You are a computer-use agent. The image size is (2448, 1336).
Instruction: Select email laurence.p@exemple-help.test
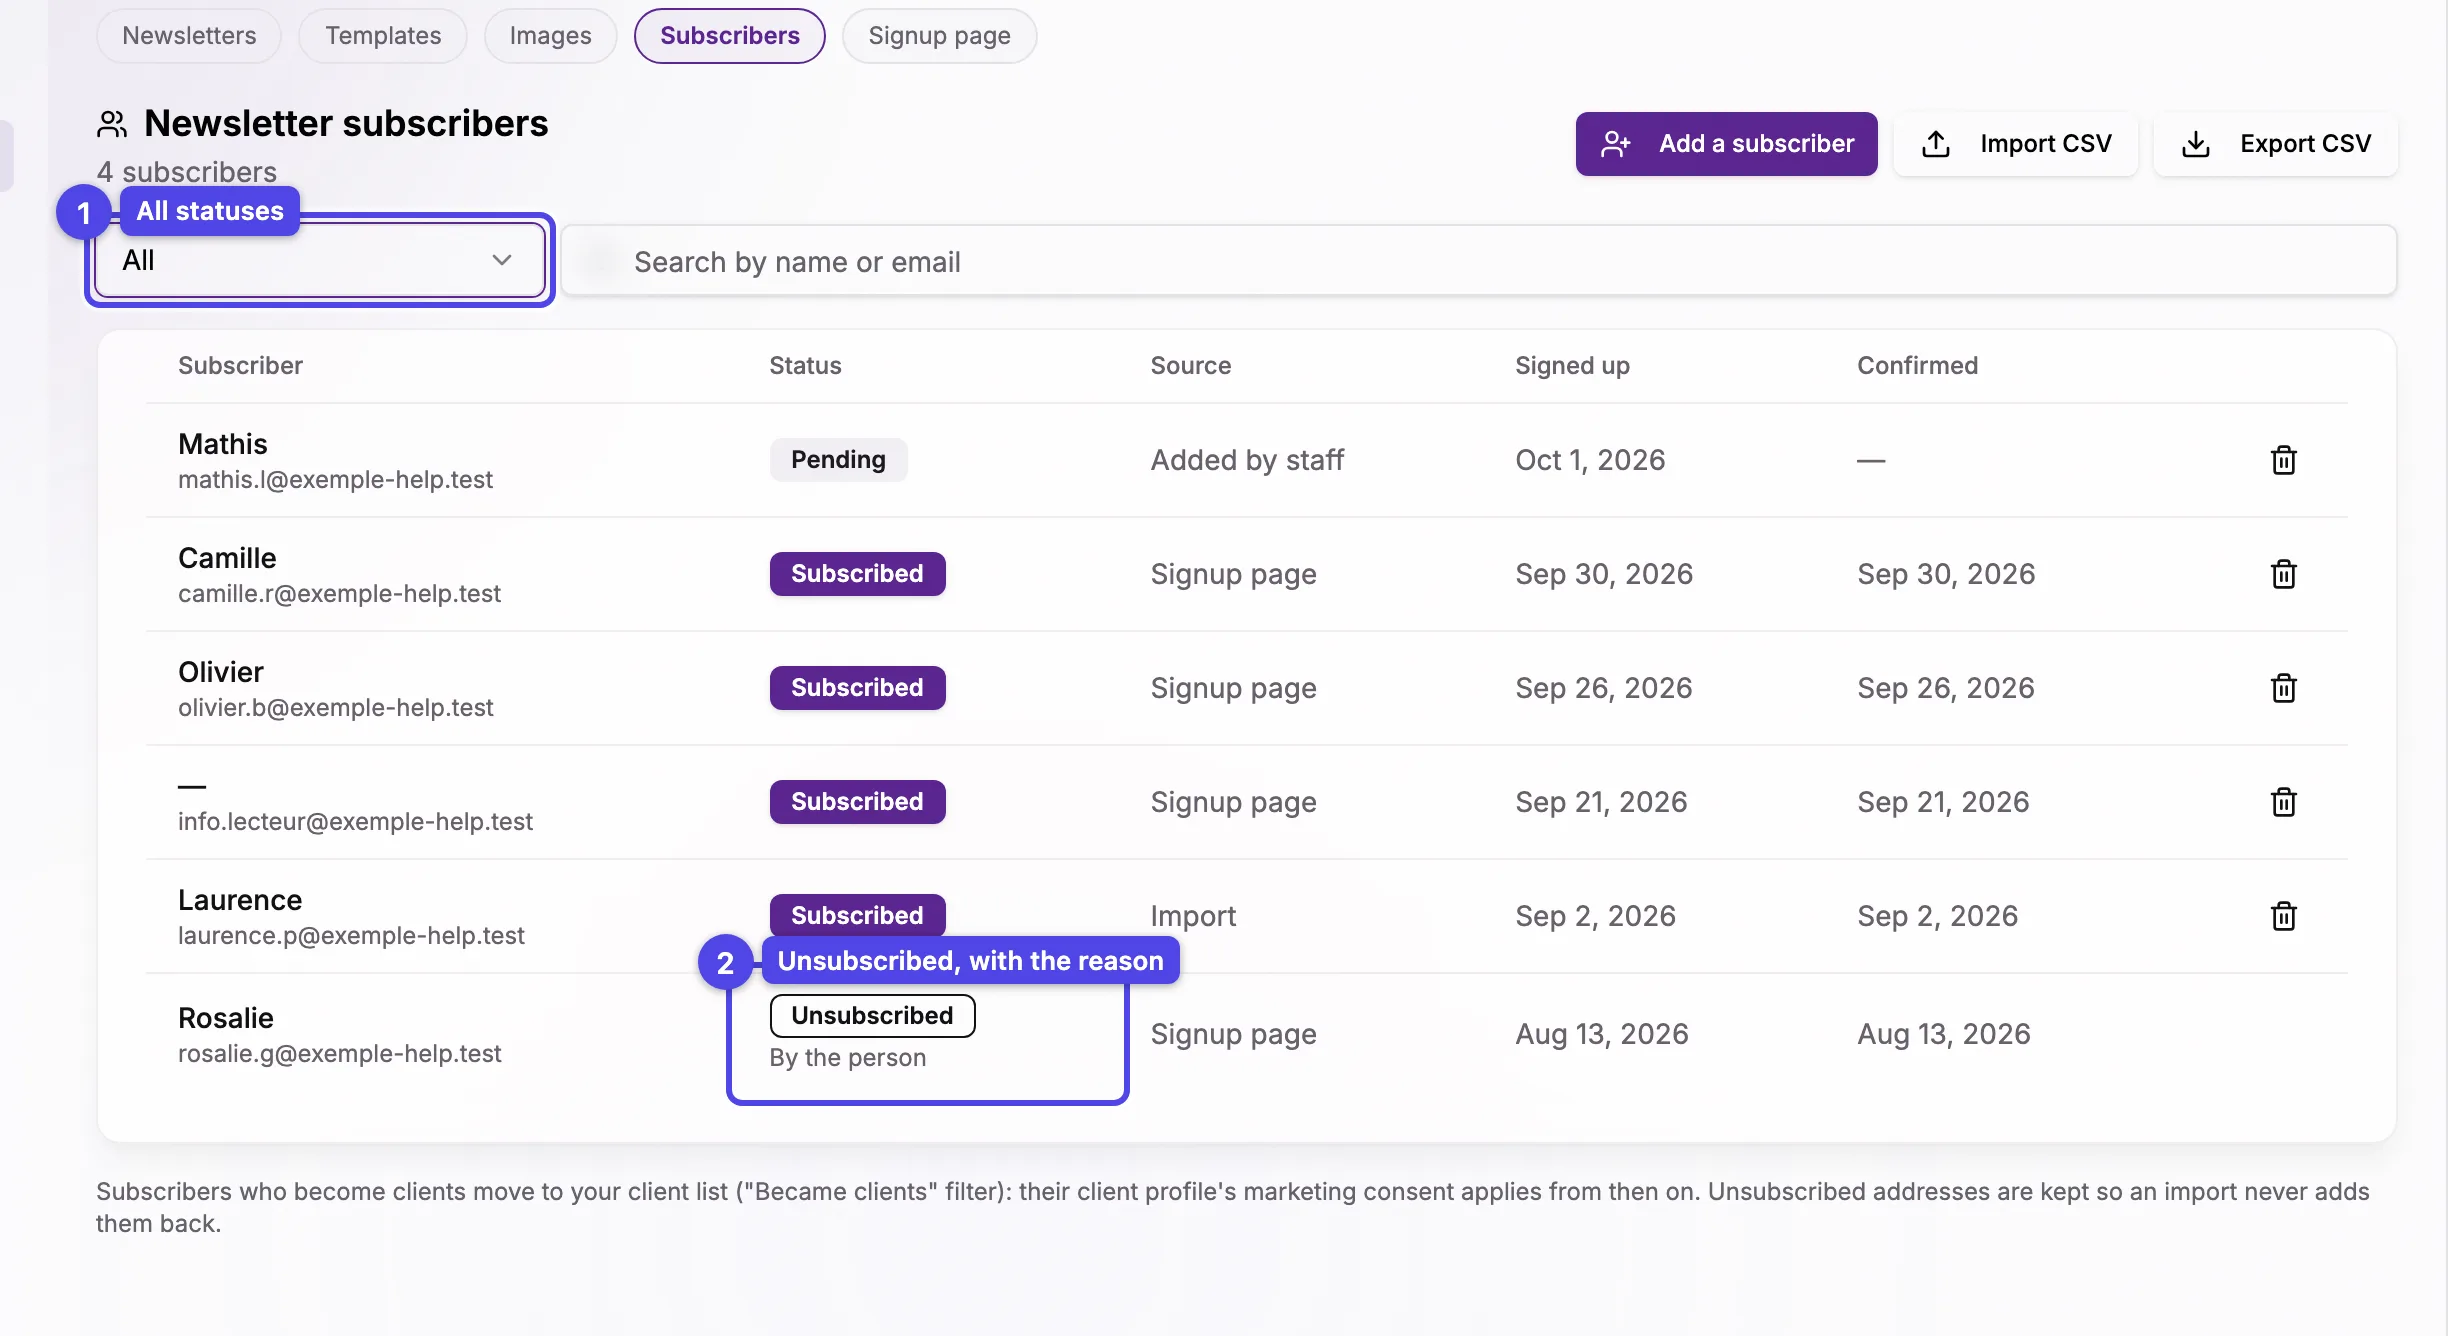[351, 936]
